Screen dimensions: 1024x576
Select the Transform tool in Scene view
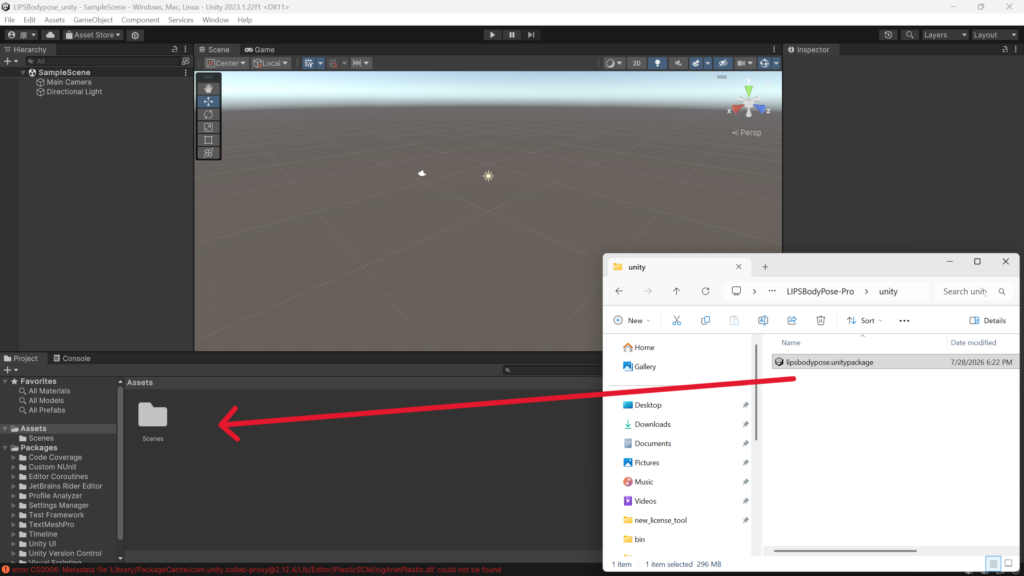[208, 153]
